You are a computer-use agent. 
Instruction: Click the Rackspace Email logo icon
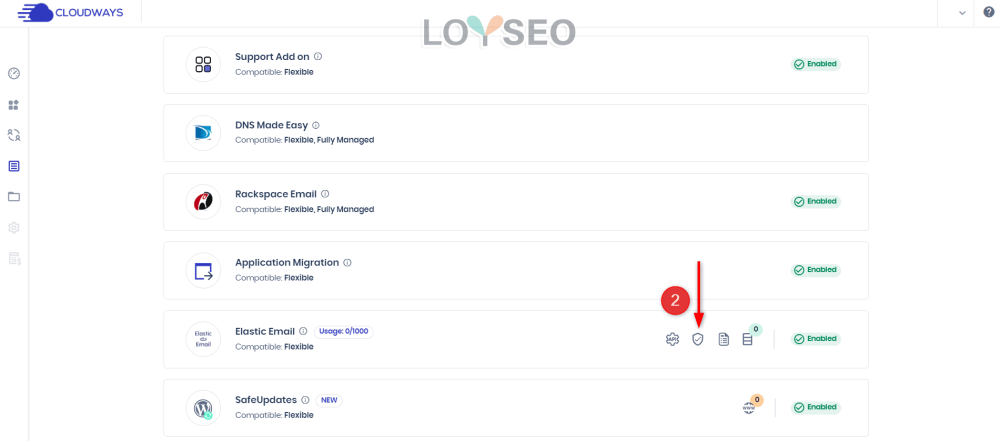[203, 202]
